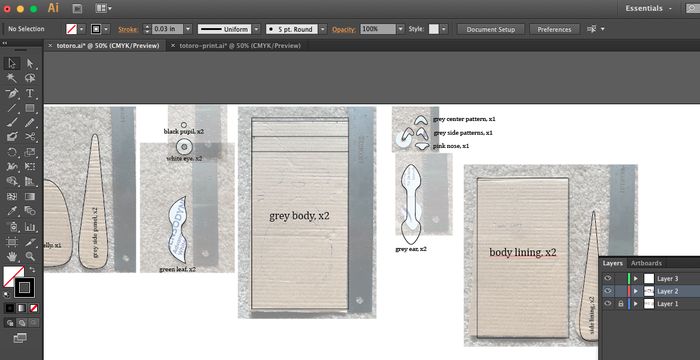Select the Magic Wand tool
The width and height of the screenshot is (700, 360).
[x=12, y=78]
